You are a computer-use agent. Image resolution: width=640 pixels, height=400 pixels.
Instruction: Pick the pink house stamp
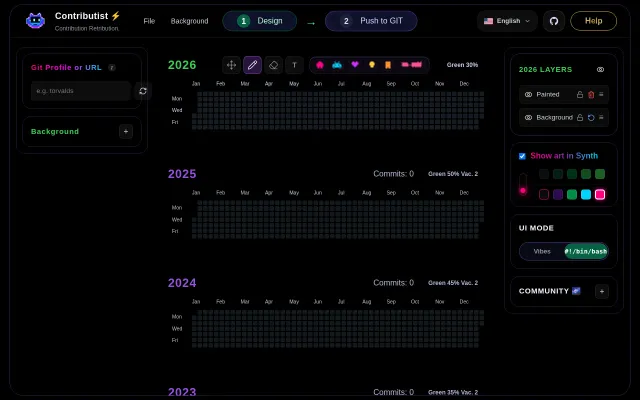tap(320, 65)
